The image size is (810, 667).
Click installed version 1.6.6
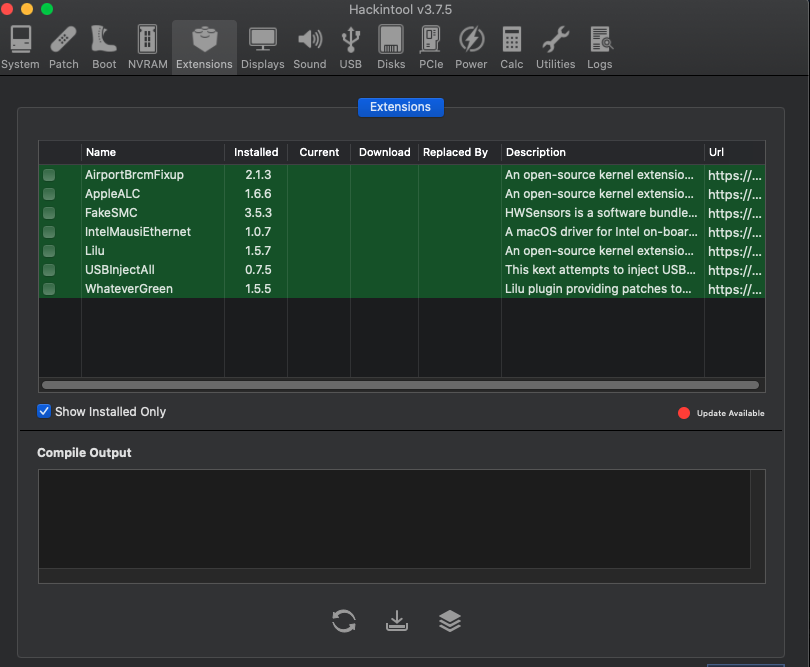[258, 194]
